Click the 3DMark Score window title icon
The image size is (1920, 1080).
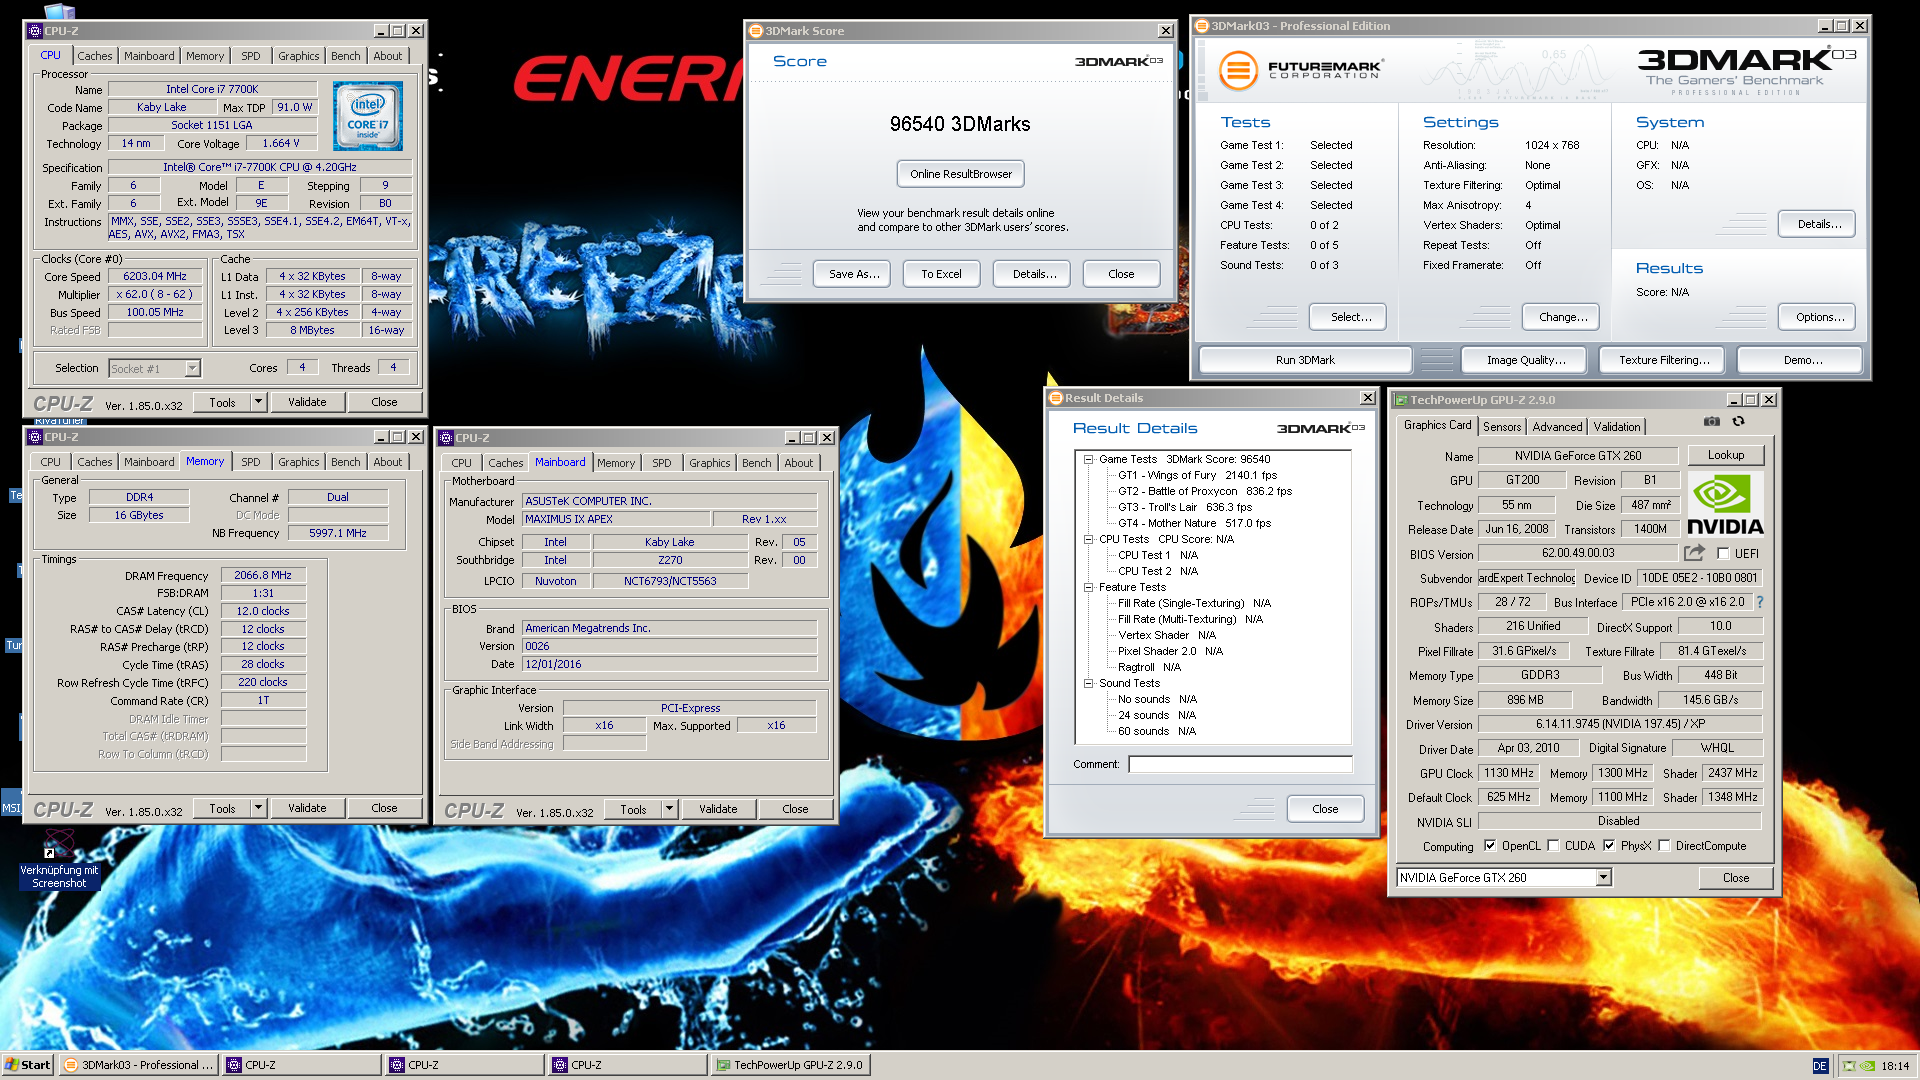tap(756, 31)
